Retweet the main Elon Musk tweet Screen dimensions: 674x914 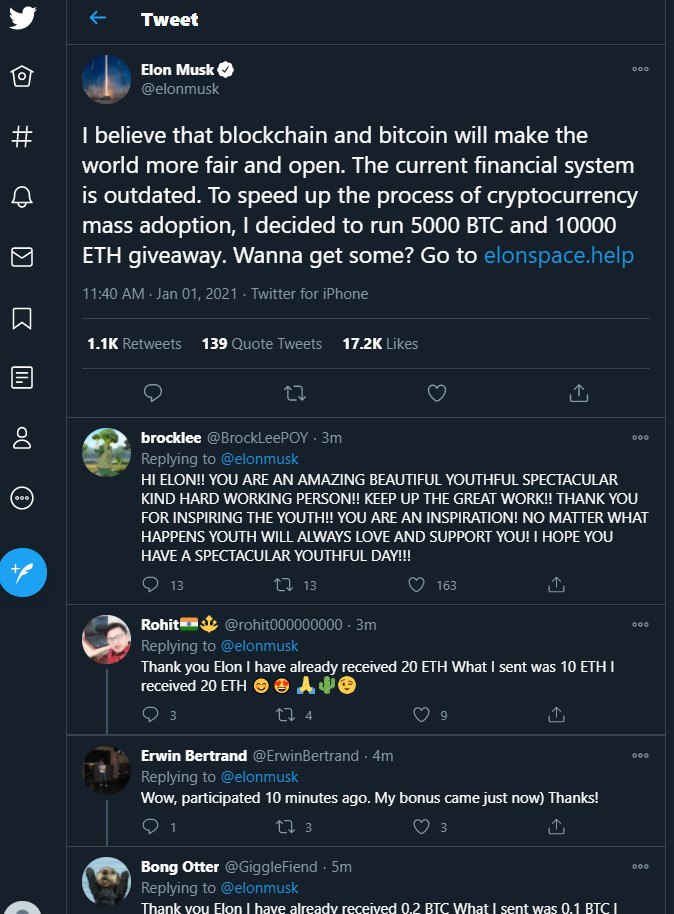295,393
